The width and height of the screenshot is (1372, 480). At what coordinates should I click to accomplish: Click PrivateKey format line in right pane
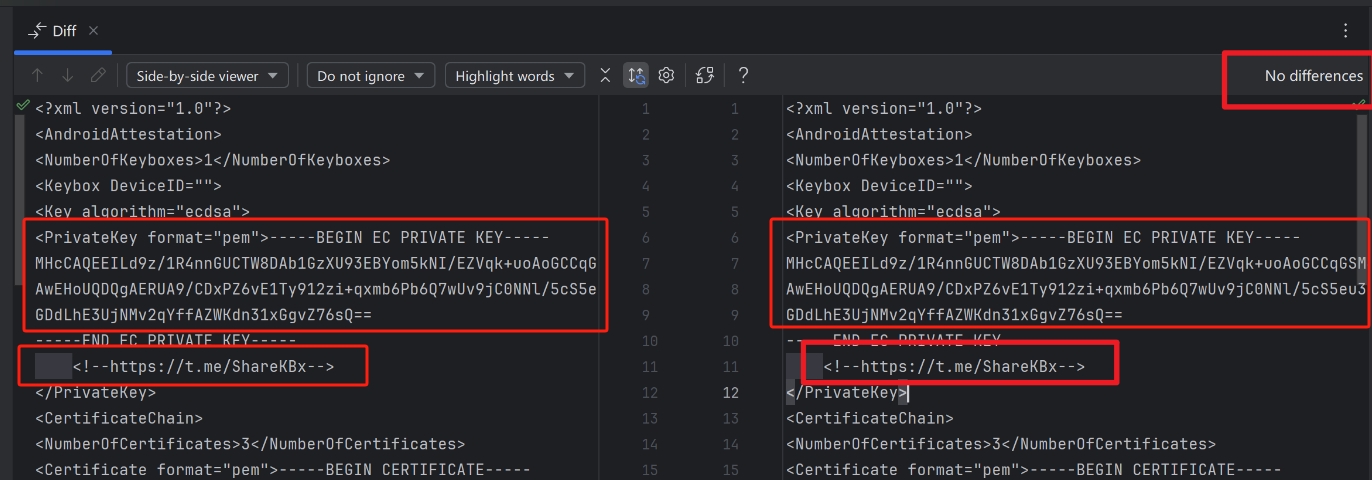point(1043,238)
